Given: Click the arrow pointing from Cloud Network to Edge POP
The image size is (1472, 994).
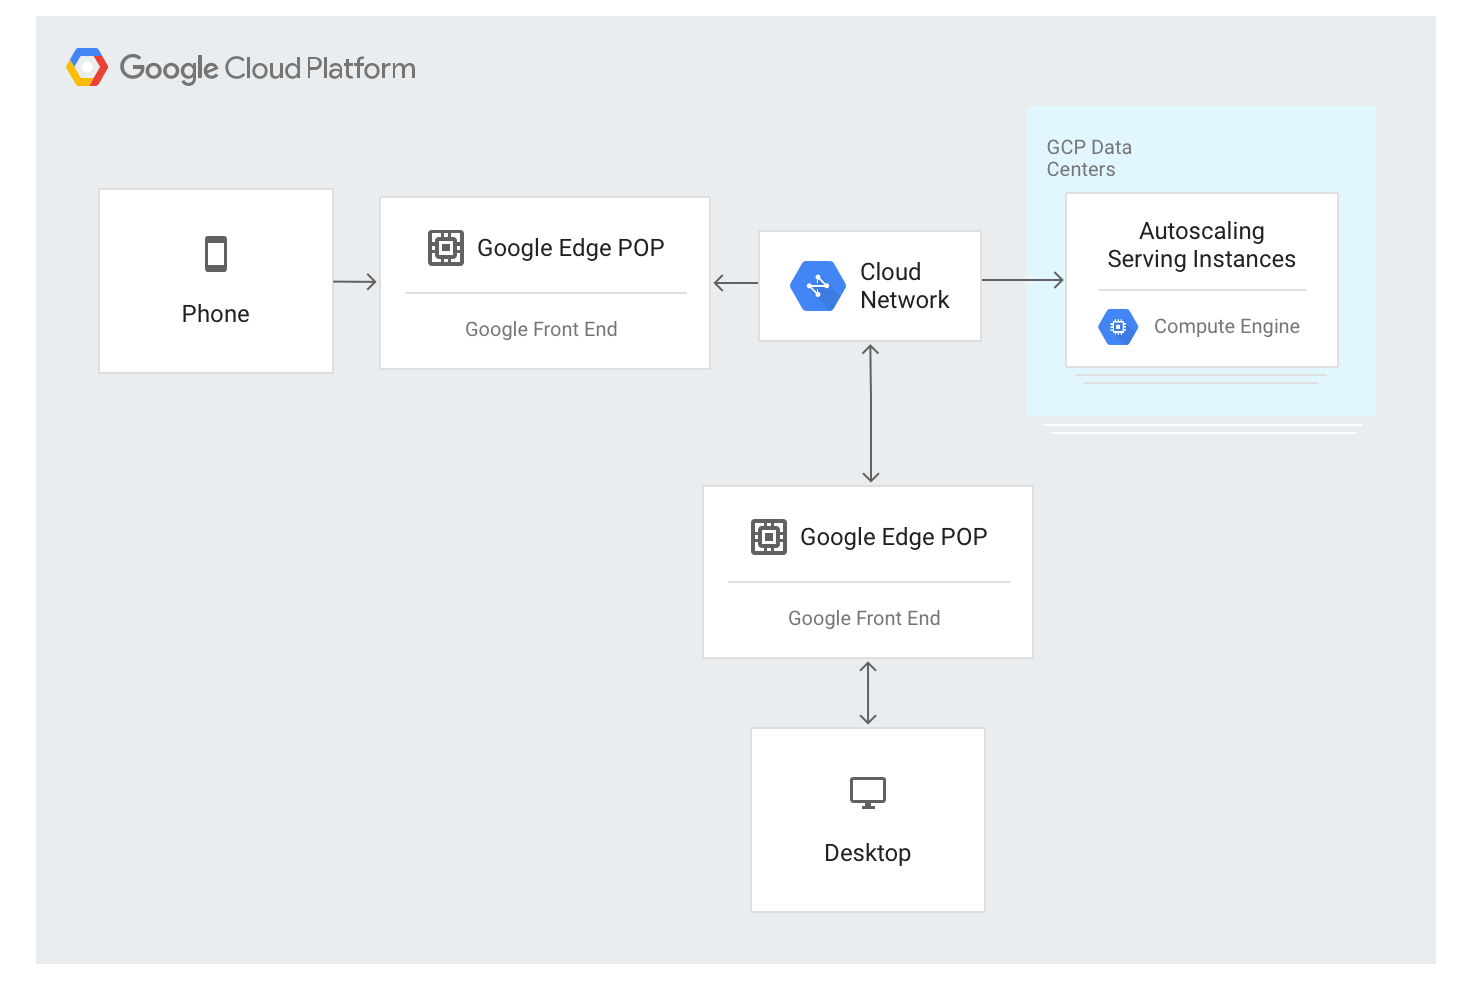Looking at the screenshot, I should point(735,283).
